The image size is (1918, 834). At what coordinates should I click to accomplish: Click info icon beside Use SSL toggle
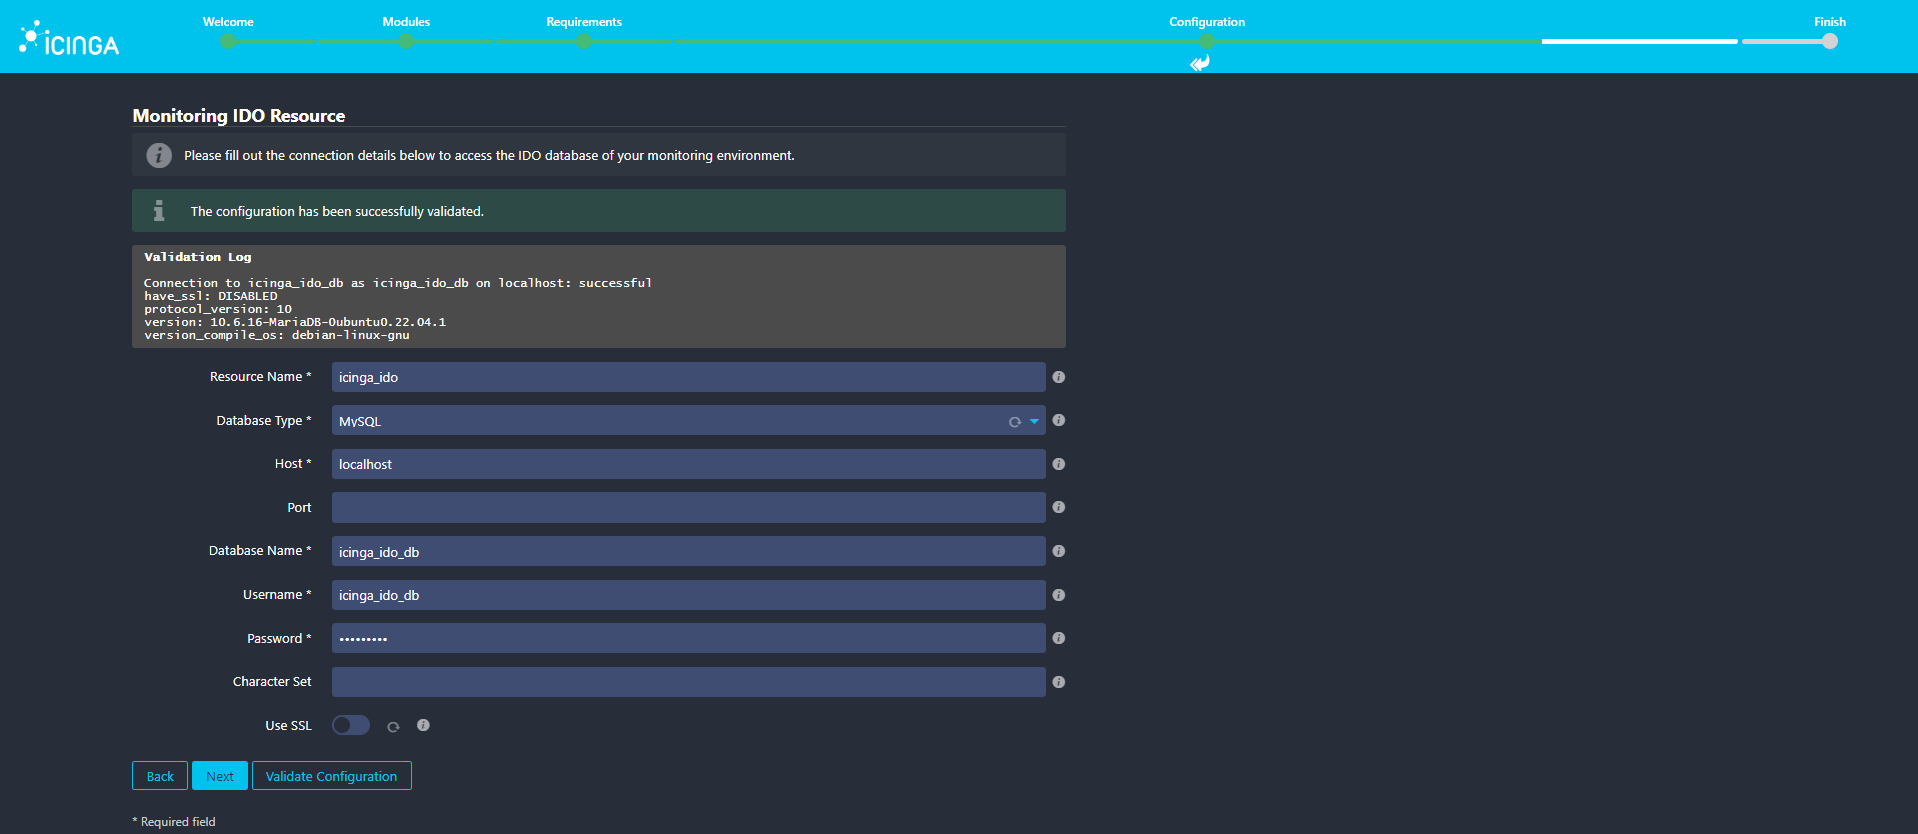coord(423,725)
